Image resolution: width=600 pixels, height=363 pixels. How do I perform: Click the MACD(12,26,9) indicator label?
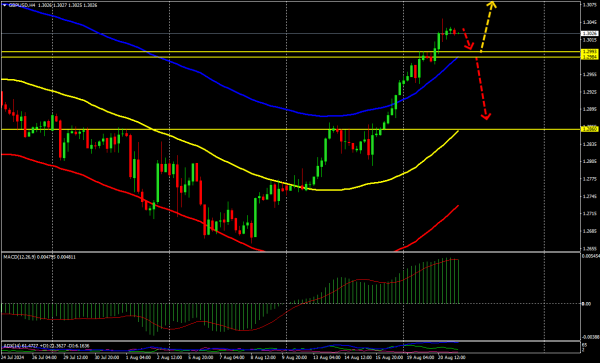click(20, 257)
